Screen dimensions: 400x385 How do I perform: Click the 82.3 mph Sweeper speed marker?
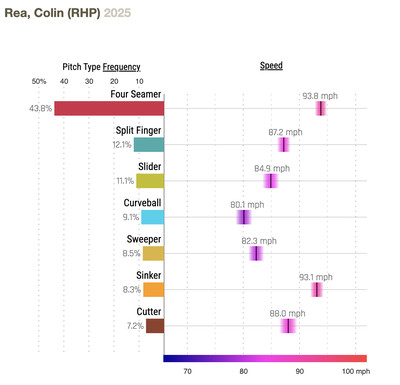coord(256,253)
